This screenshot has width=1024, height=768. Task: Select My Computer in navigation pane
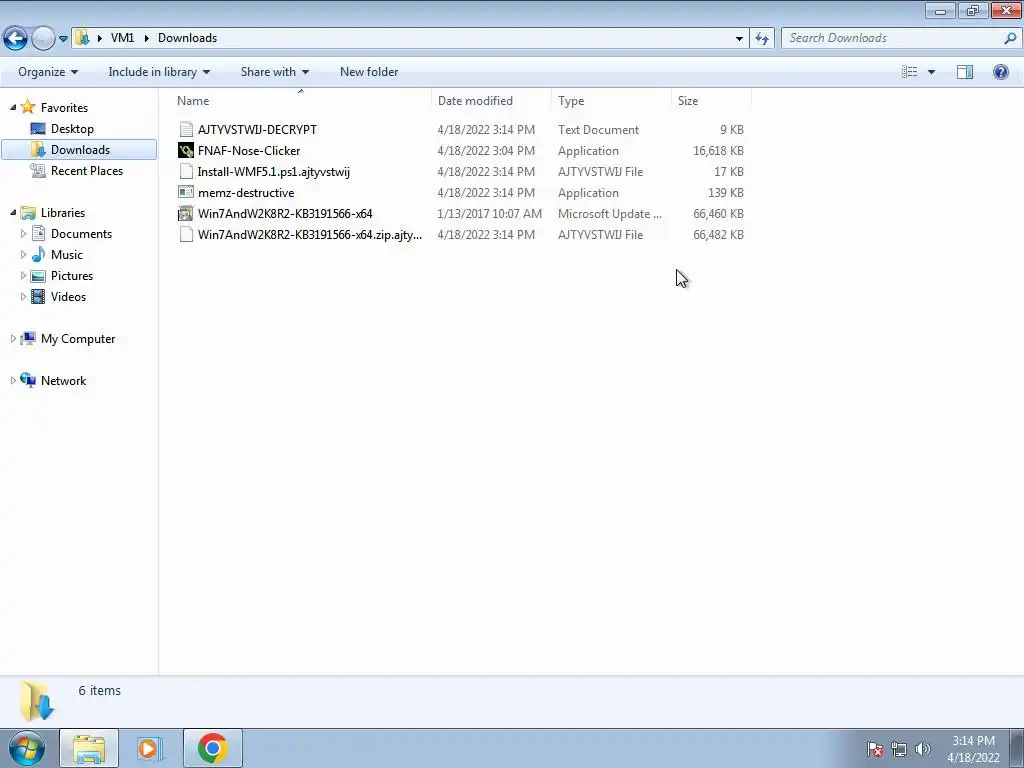tap(78, 338)
